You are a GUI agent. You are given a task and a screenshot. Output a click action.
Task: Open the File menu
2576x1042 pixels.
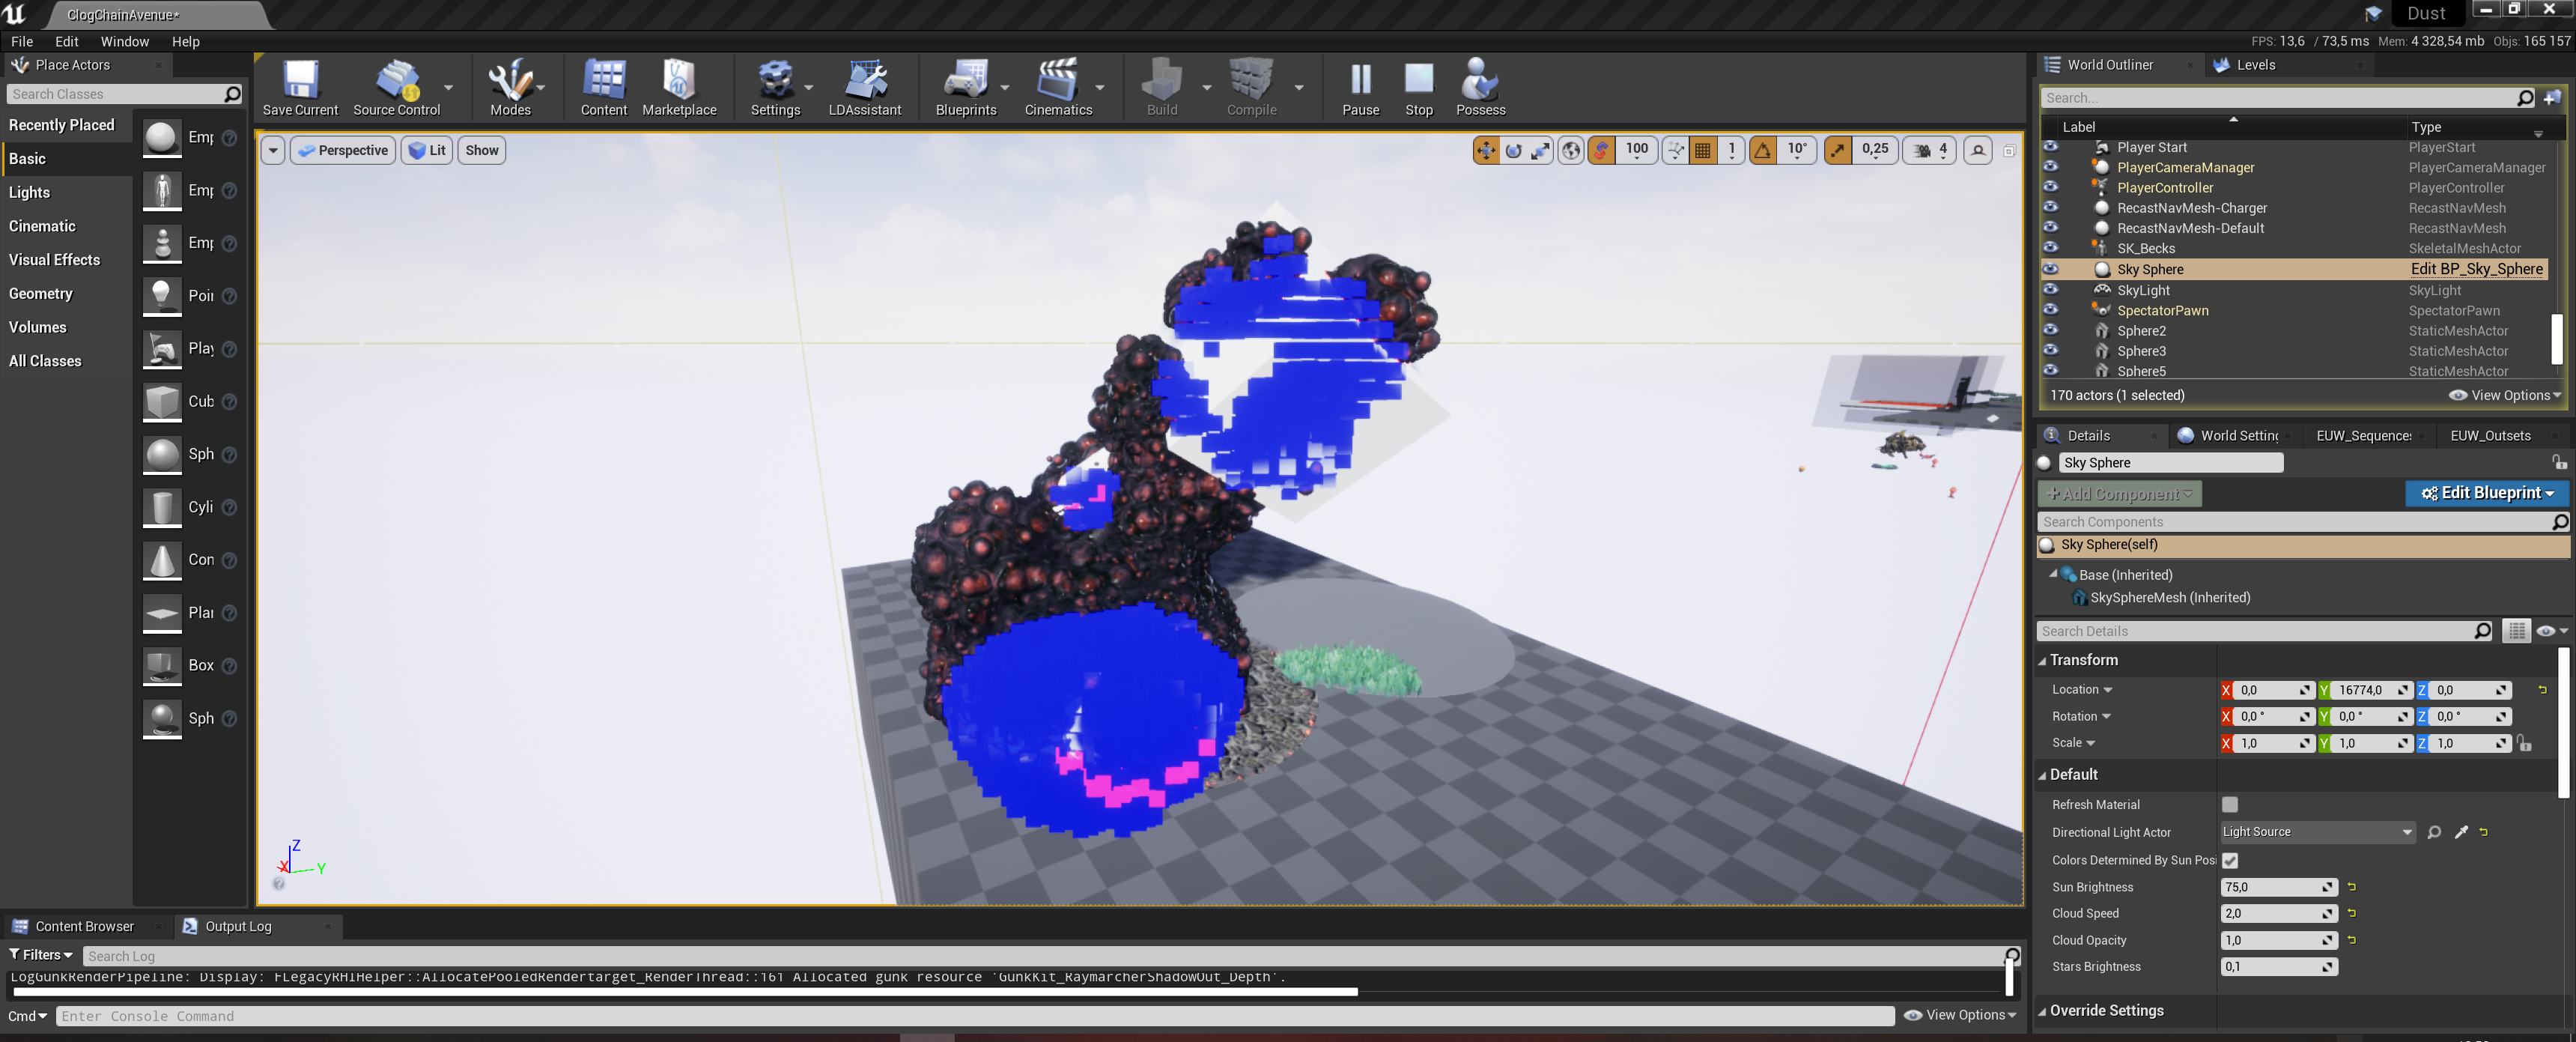pyautogui.click(x=22, y=41)
